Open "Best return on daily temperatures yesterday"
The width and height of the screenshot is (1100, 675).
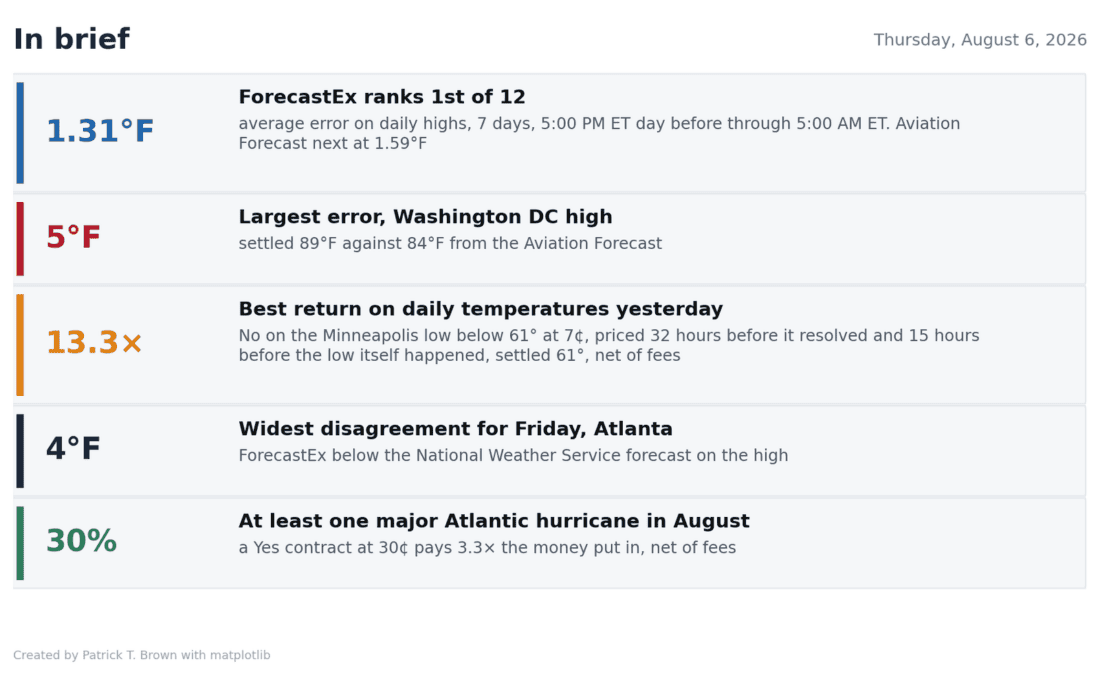pyautogui.click(x=481, y=309)
